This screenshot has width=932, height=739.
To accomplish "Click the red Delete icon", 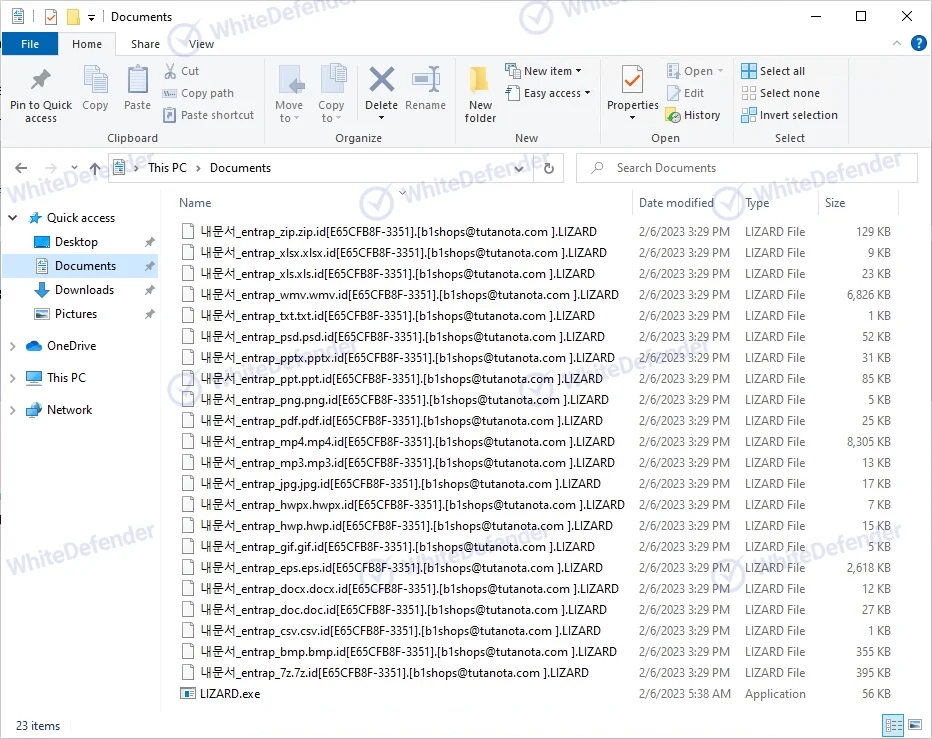I will (x=381, y=81).
